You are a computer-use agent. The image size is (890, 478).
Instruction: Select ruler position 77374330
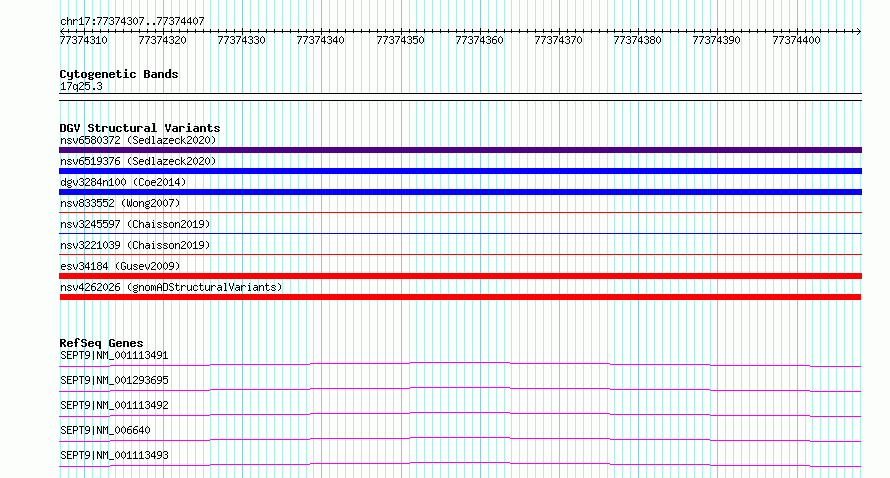pyautogui.click(x=241, y=40)
